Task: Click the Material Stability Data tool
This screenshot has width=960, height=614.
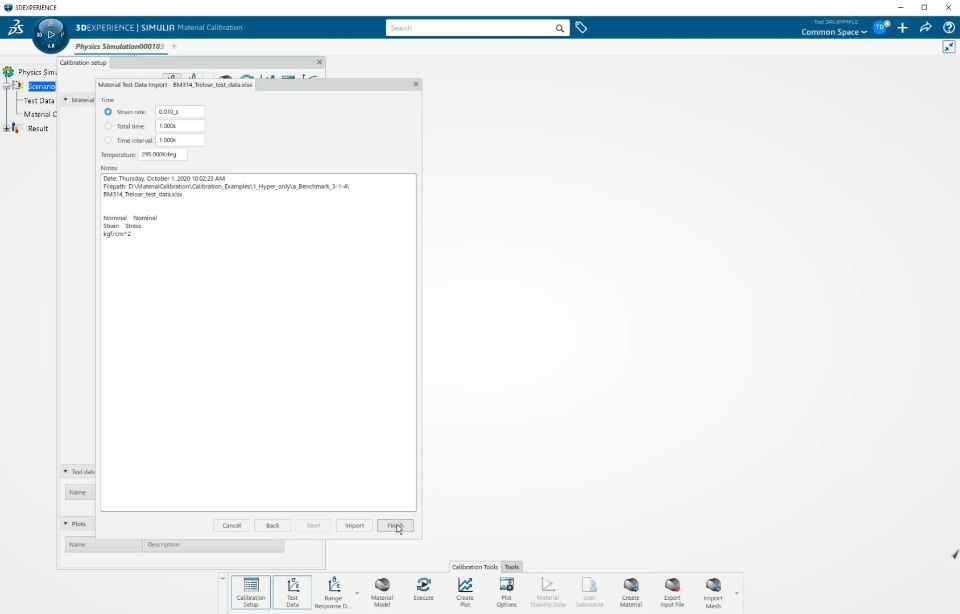Action: point(547,592)
